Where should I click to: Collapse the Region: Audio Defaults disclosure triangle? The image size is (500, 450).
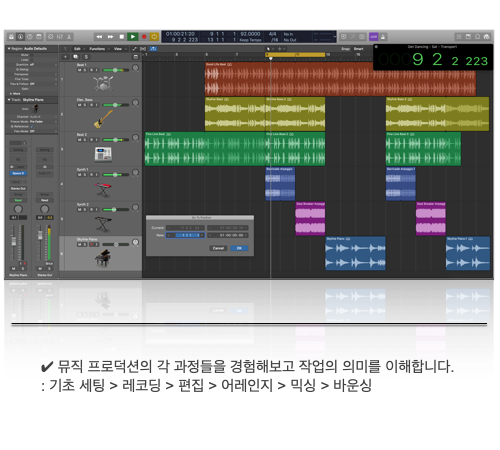point(9,49)
